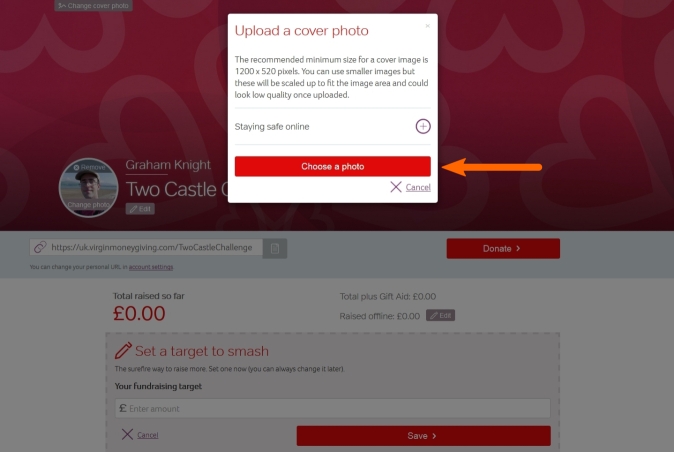Click the pencil icon next to Set a target
Screen dimensions: 674x452
[123, 351]
